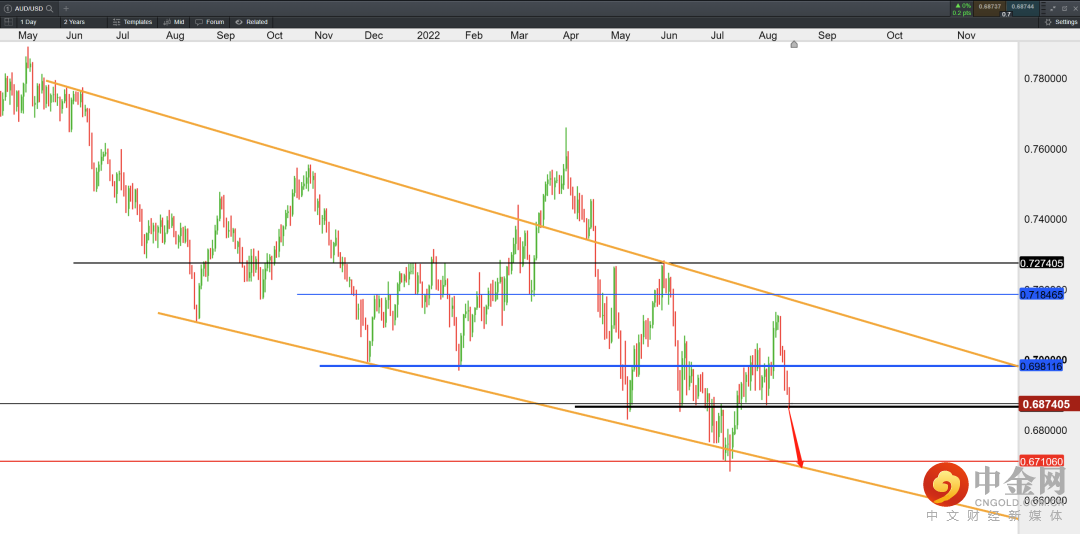The height and width of the screenshot is (534, 1080).
Task: Click the Settings gear icon
Action: click(1048, 22)
